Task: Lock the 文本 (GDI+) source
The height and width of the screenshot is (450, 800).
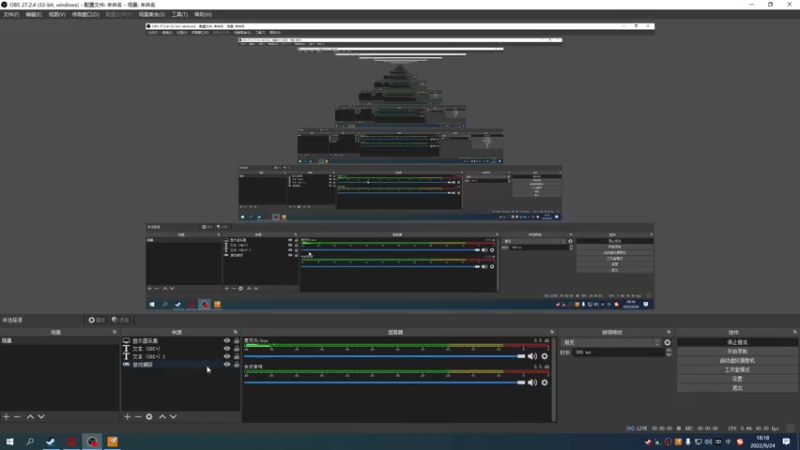Action: 236,348
